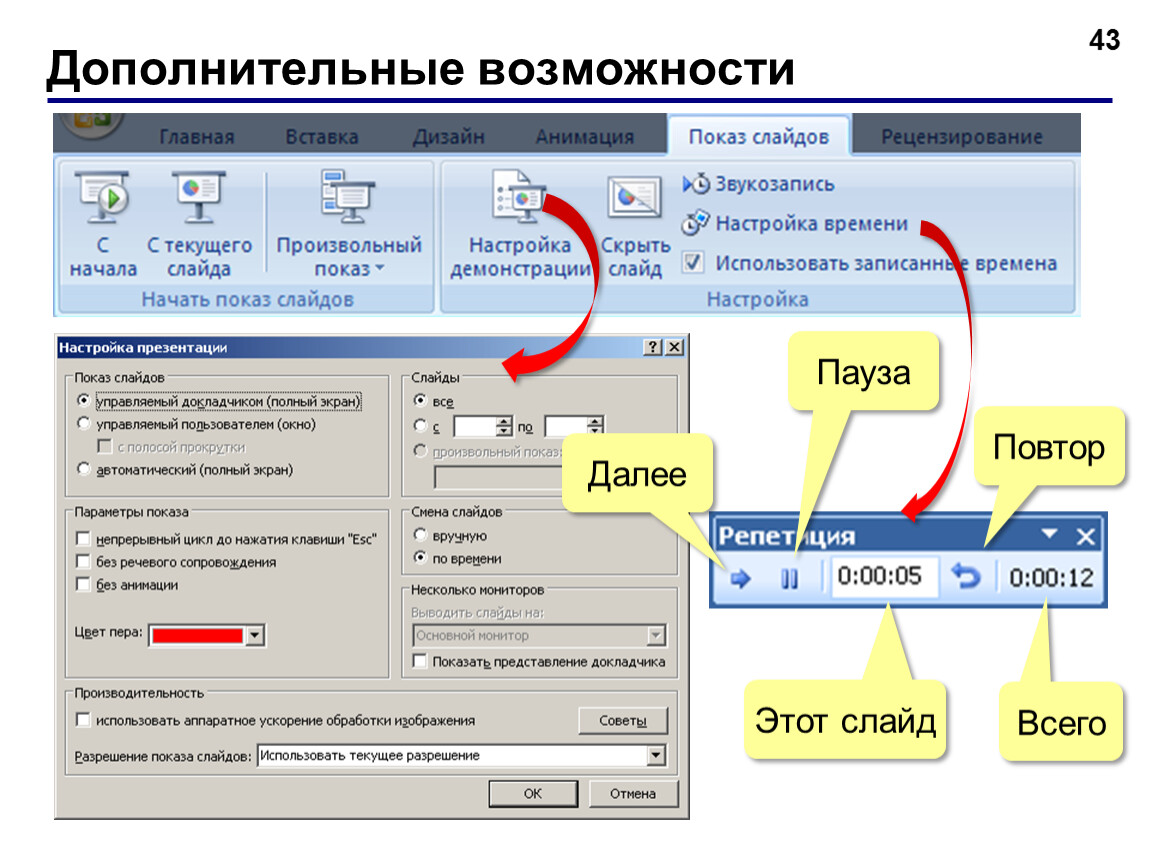Click red pen color swatch
The height and width of the screenshot is (864, 1150).
click(197, 635)
